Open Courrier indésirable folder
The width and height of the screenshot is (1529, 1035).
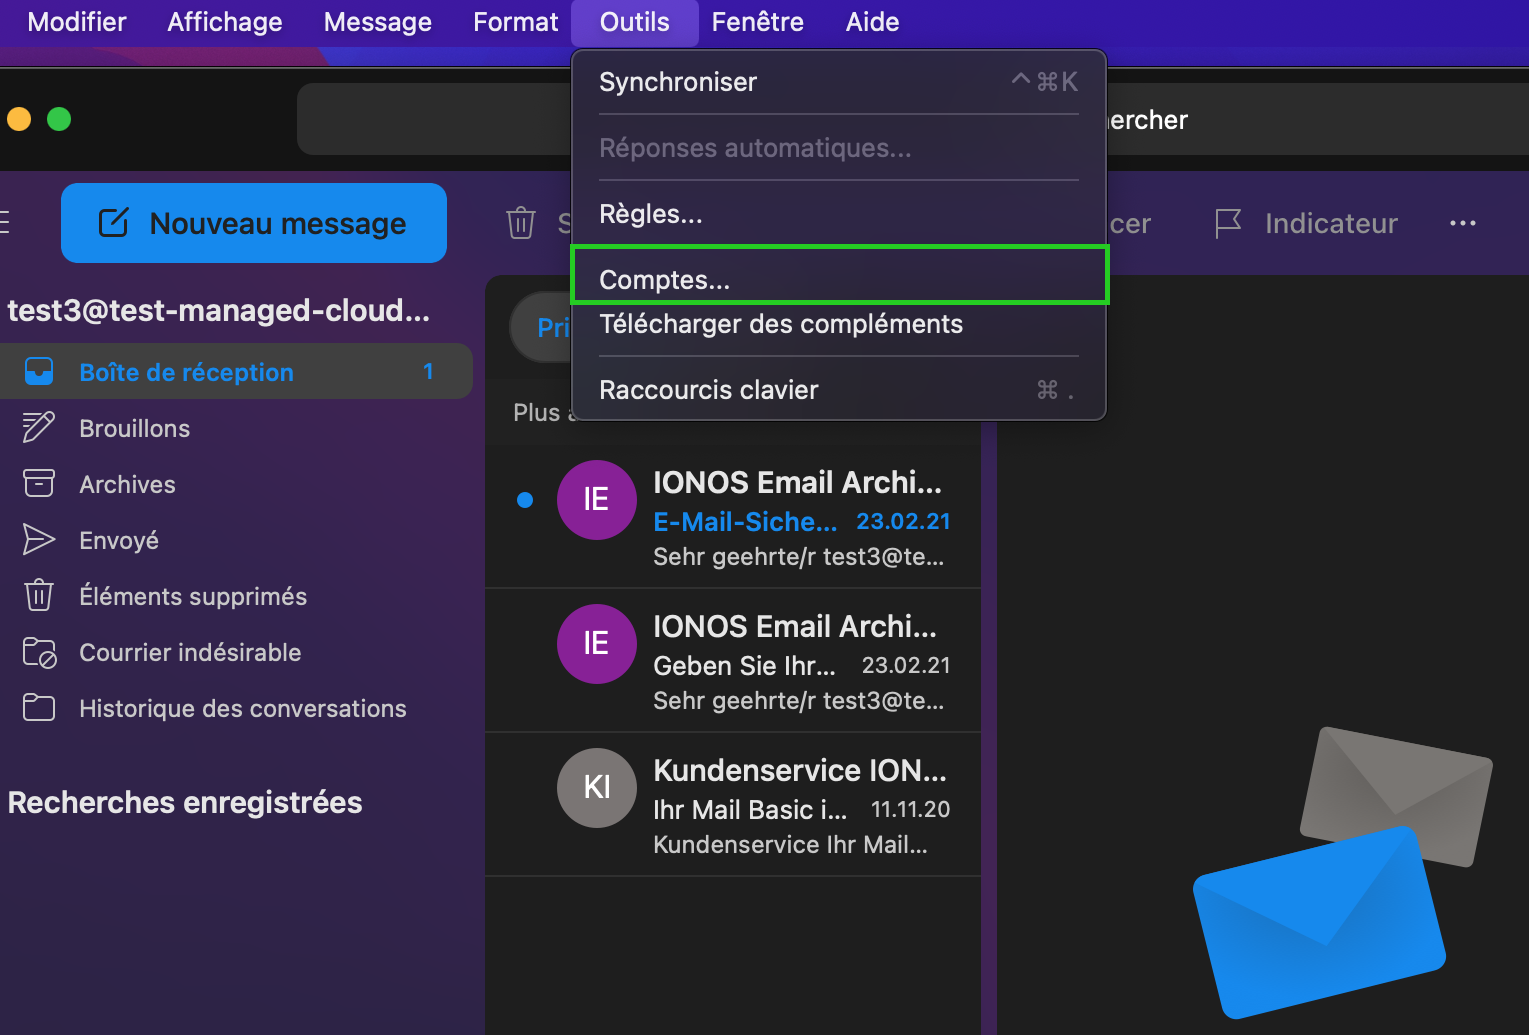pos(236,652)
